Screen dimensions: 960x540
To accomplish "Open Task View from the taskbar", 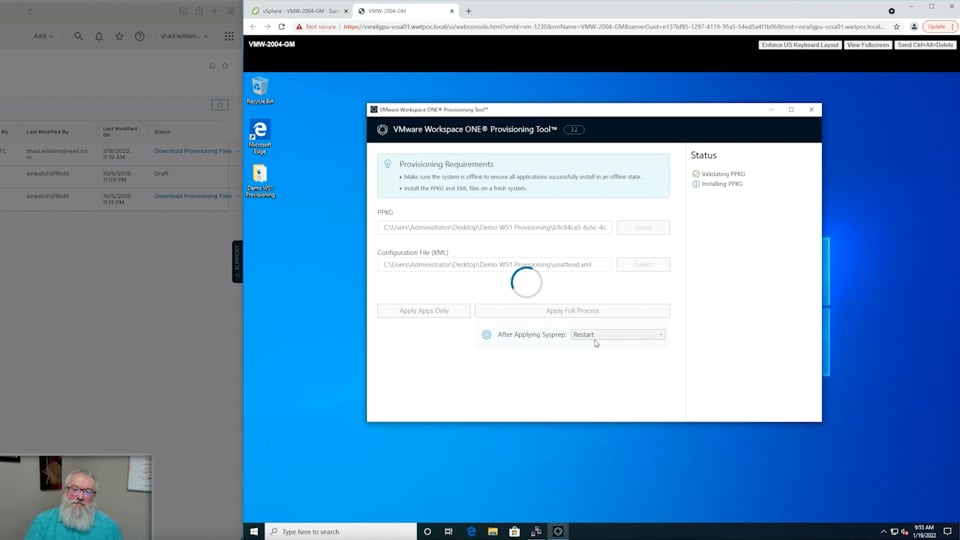I will pyautogui.click(x=449, y=531).
